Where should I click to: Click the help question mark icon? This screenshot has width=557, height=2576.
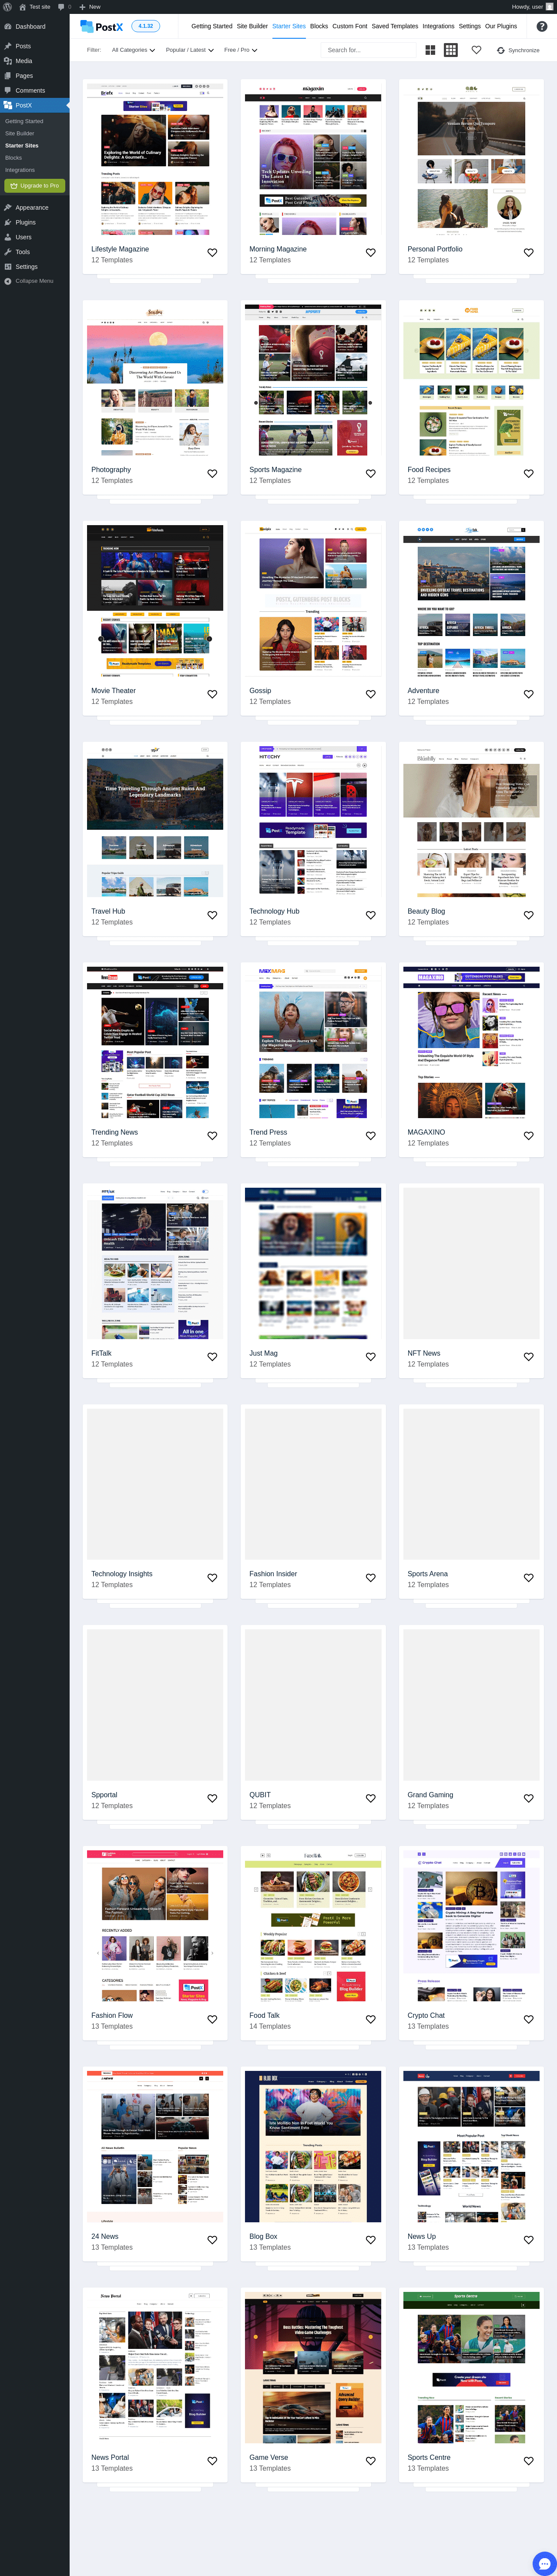tap(542, 27)
